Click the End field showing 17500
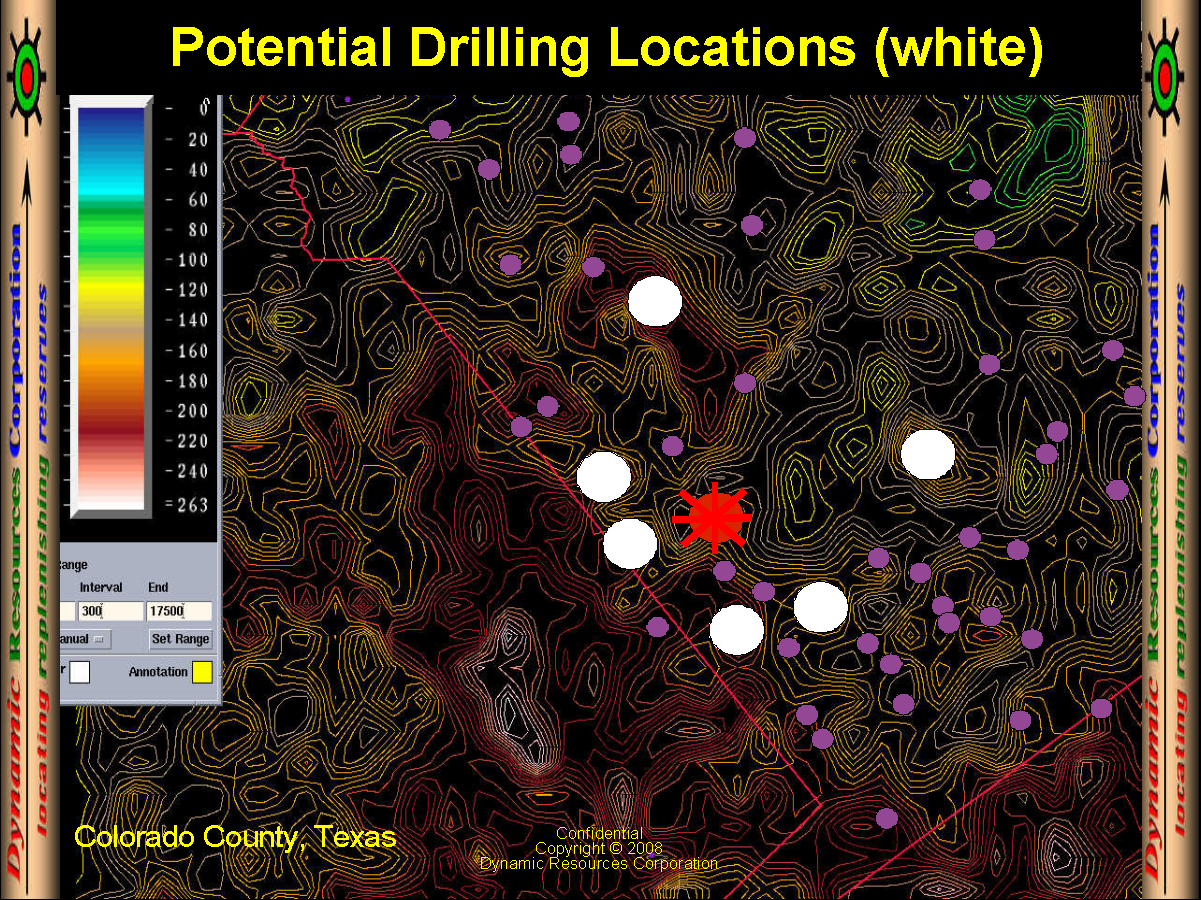 [x=179, y=610]
